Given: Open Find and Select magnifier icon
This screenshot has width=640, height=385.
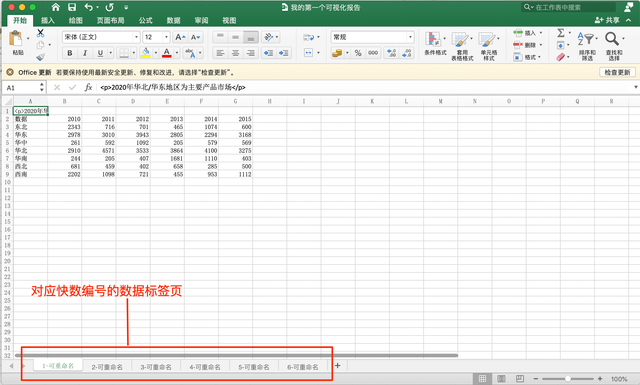Looking at the screenshot, I should (612, 39).
